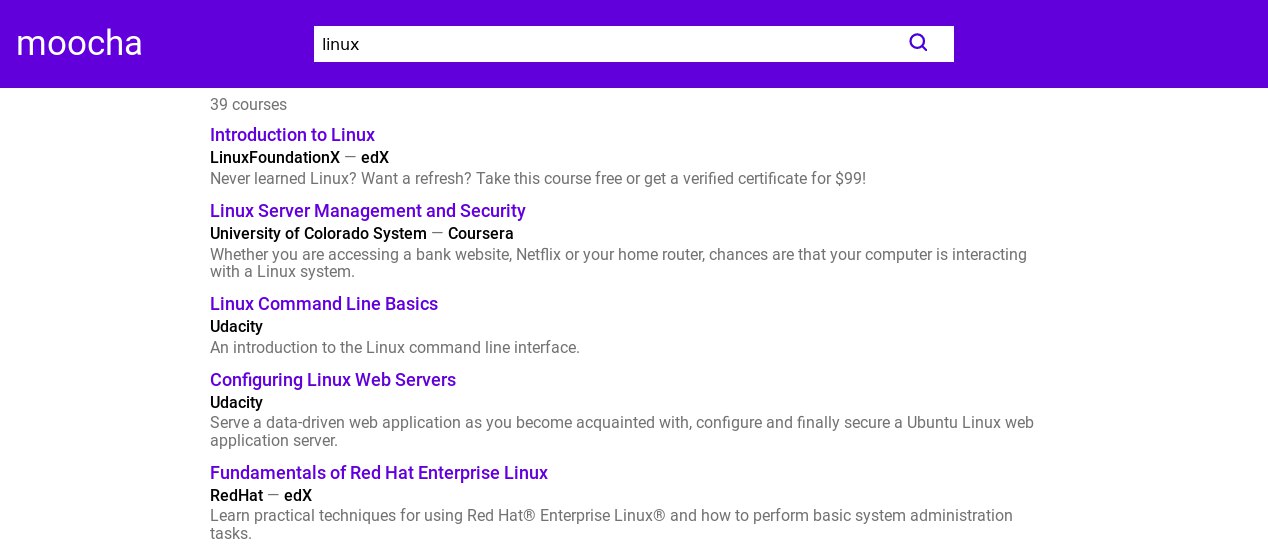Click the RedHat institution name
Viewport: 1268px width, 549px height.
coord(236,496)
